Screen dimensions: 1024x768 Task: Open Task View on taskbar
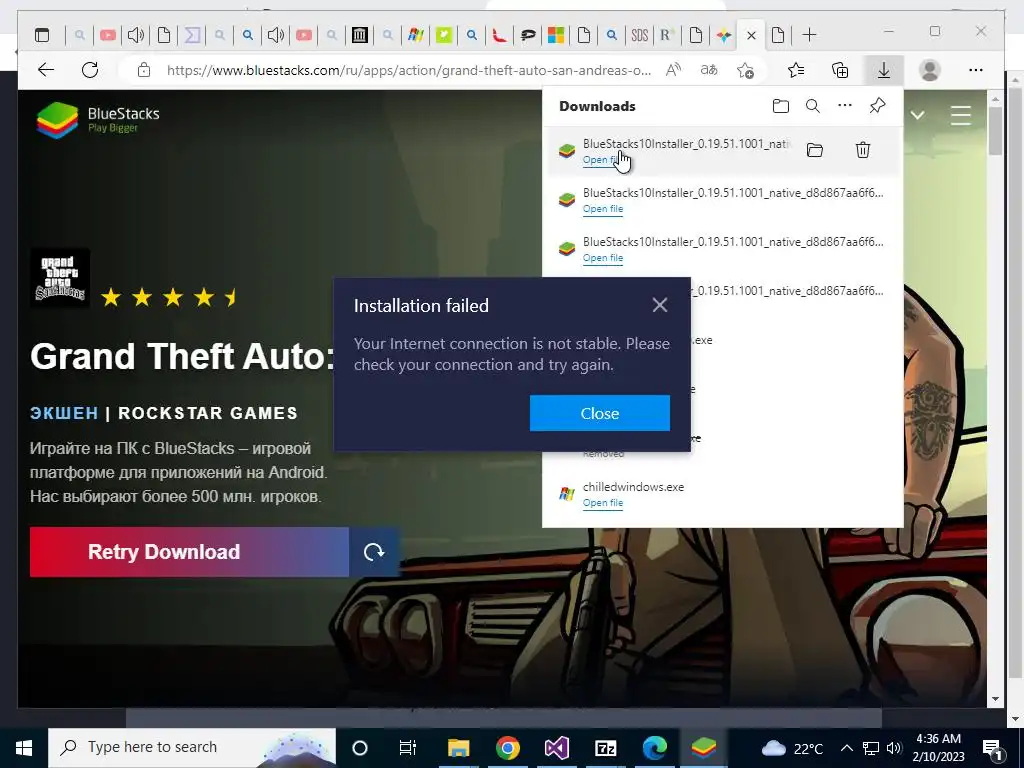coord(407,748)
